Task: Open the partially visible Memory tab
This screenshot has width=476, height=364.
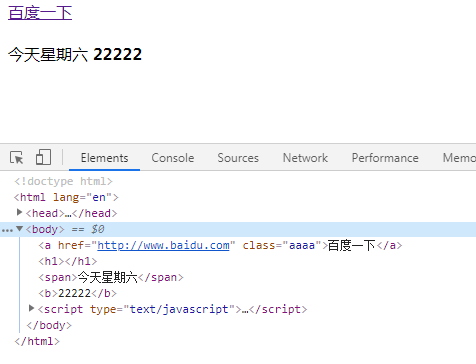Action: click(x=459, y=158)
